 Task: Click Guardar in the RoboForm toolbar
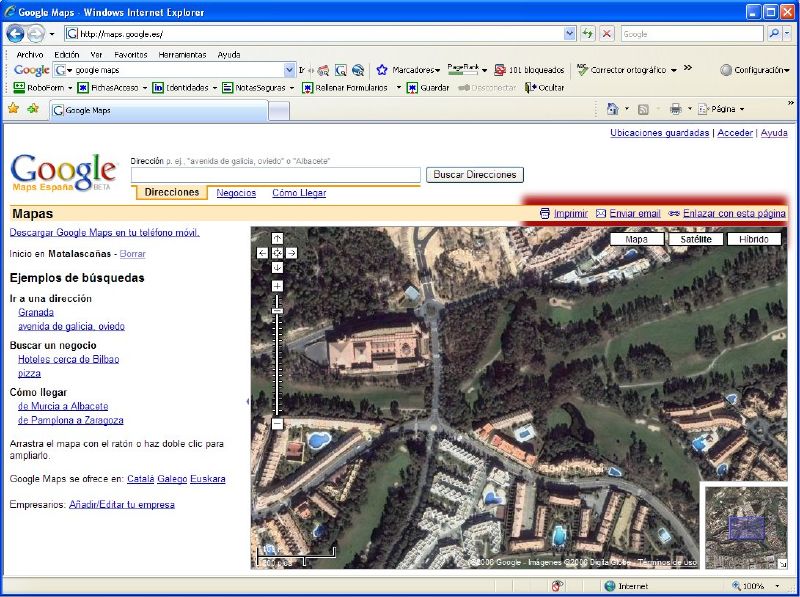(428, 88)
